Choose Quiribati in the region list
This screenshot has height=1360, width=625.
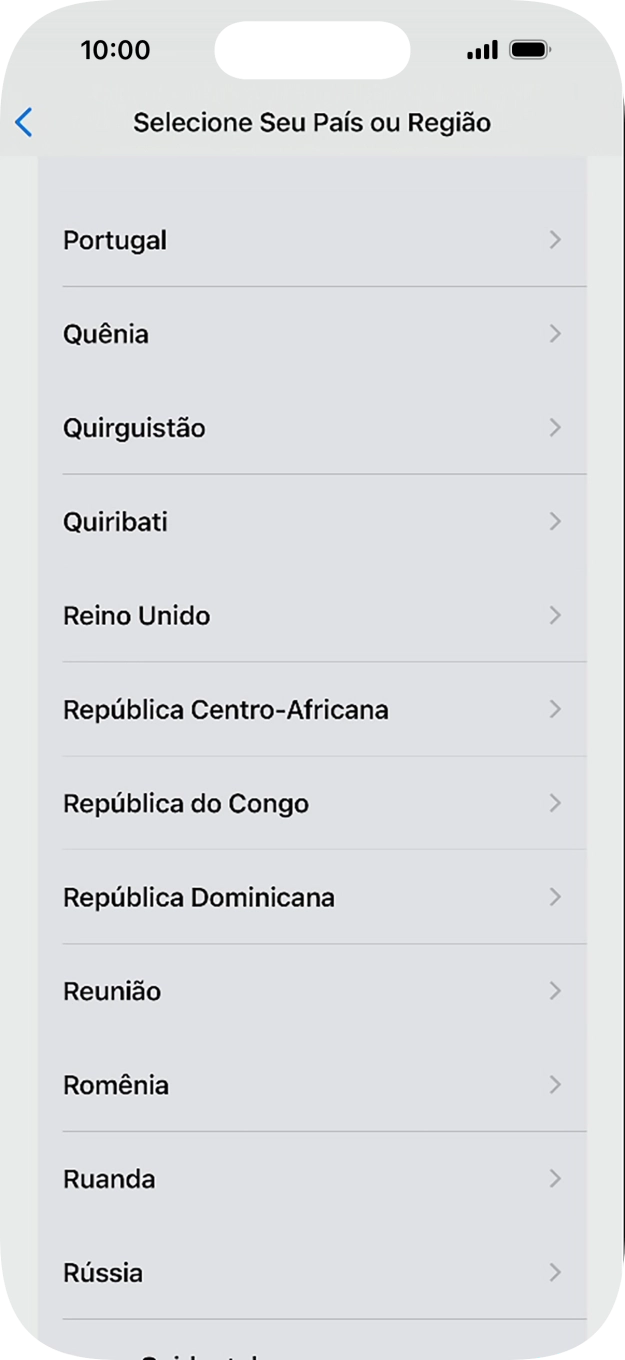tap(115, 522)
